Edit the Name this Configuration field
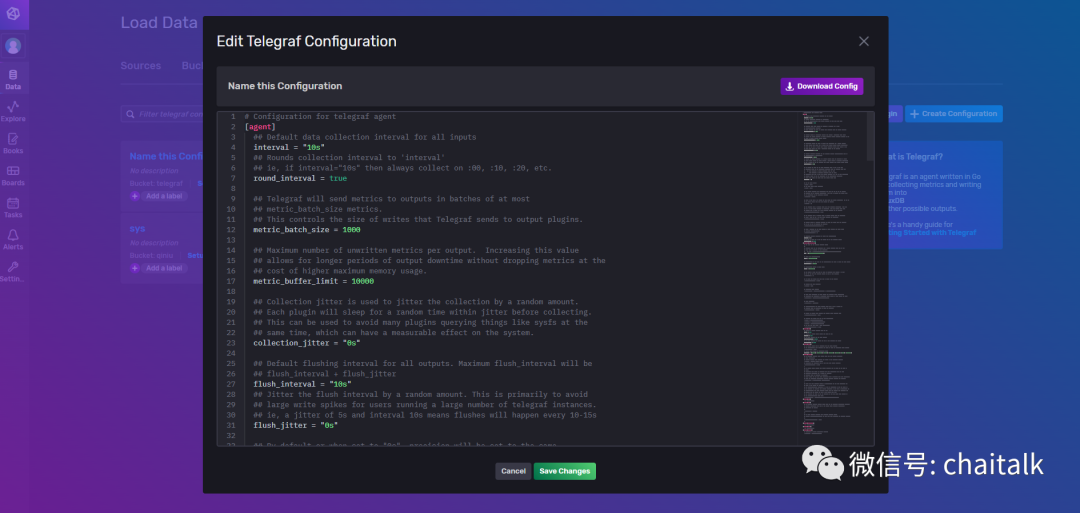1080x513 pixels. pyautogui.click(x=285, y=86)
